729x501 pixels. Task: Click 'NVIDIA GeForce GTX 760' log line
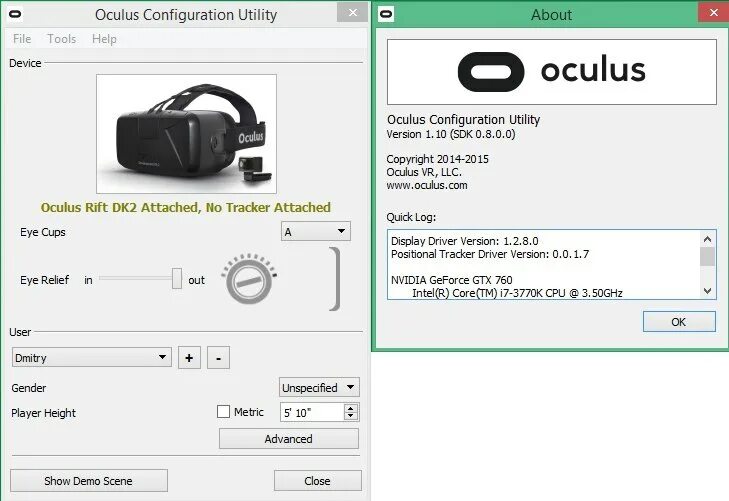tap(451, 280)
